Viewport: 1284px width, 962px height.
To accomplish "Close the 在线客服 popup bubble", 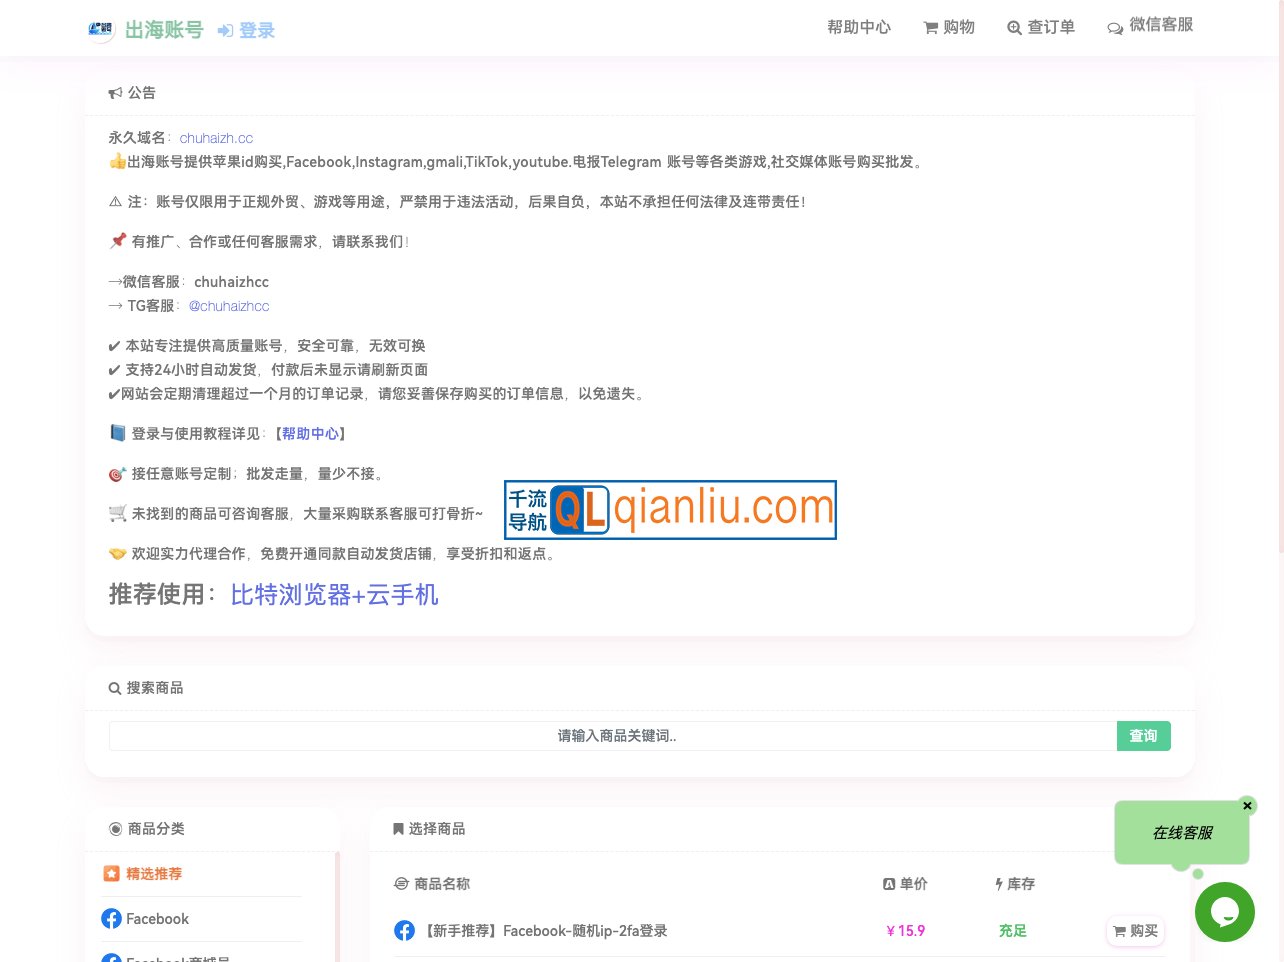I will coord(1247,805).
